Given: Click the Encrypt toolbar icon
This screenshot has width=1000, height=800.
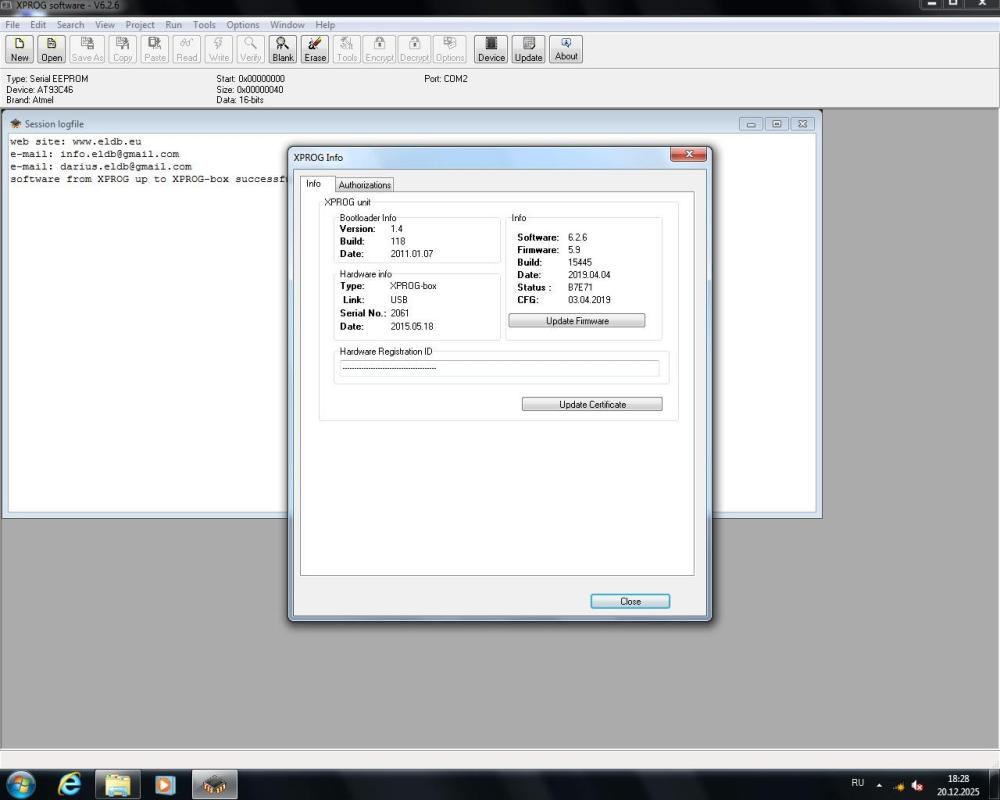Looking at the screenshot, I should click(379, 49).
